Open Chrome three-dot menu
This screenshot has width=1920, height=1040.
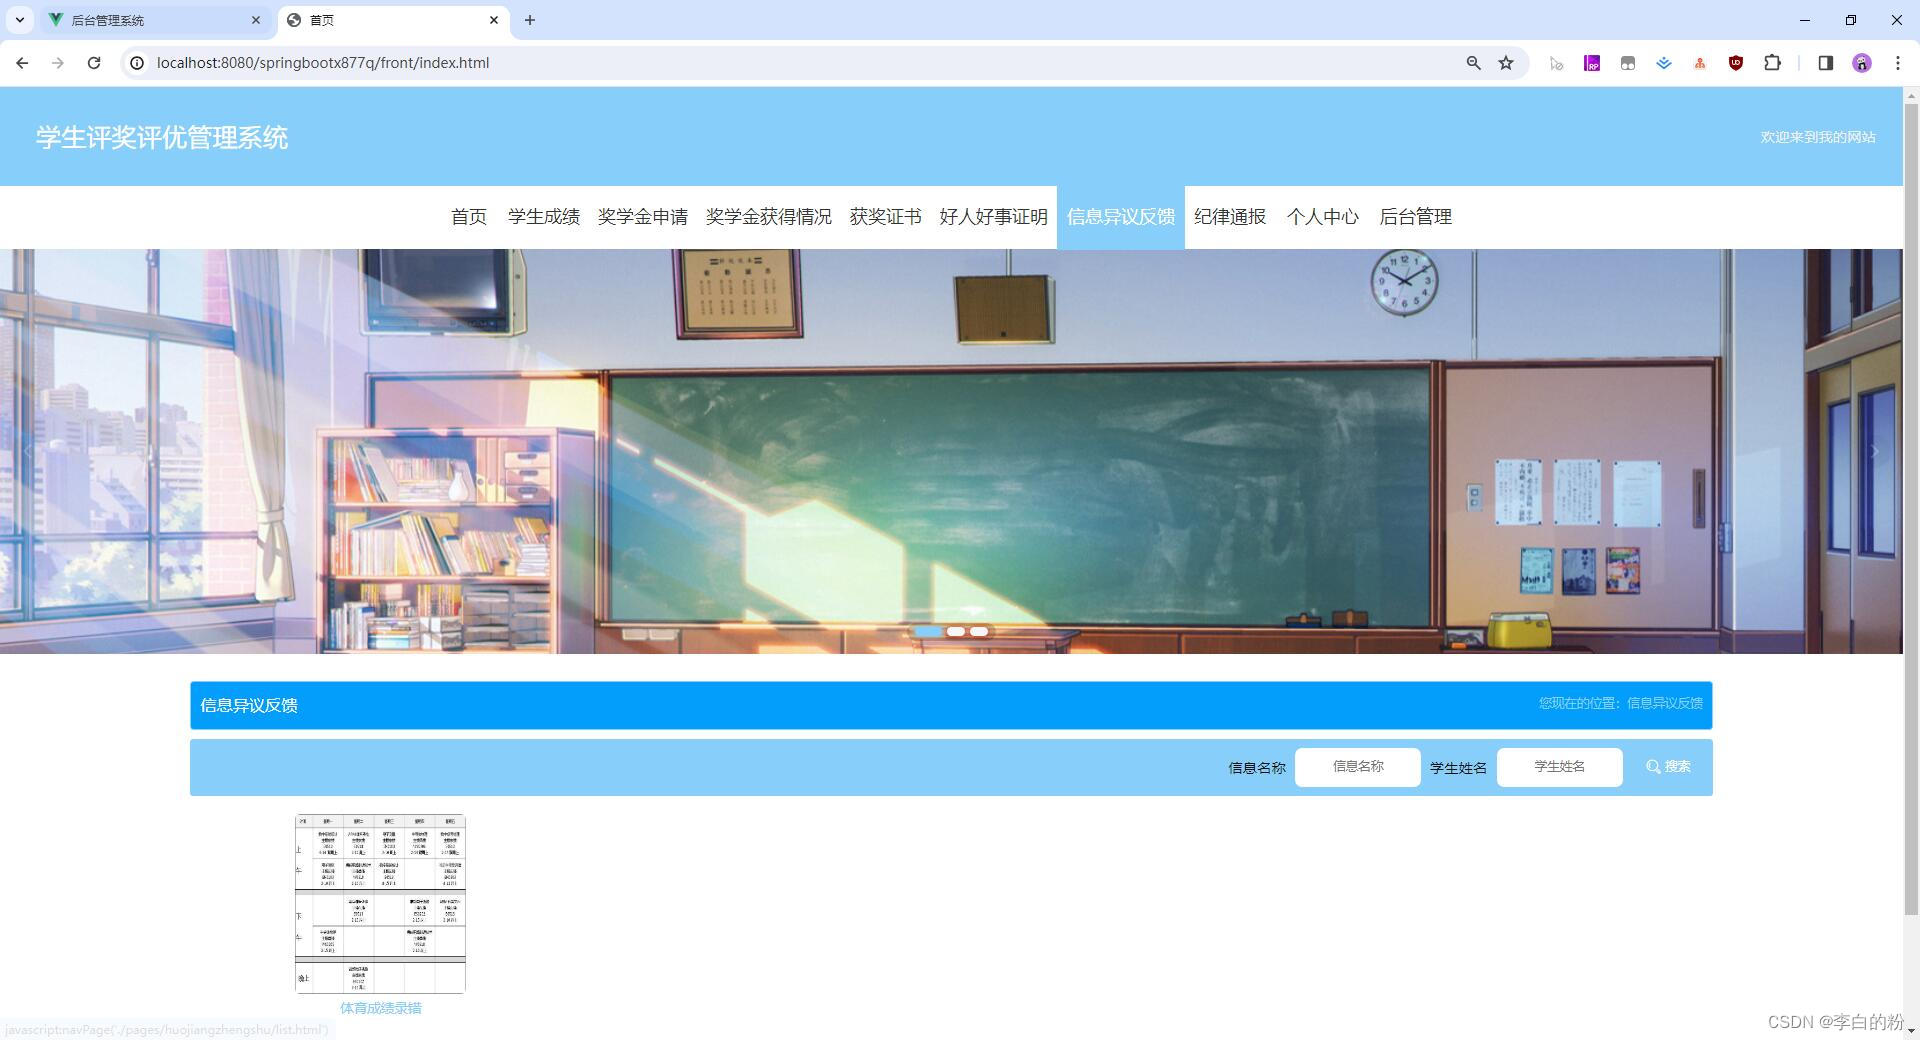(1897, 63)
